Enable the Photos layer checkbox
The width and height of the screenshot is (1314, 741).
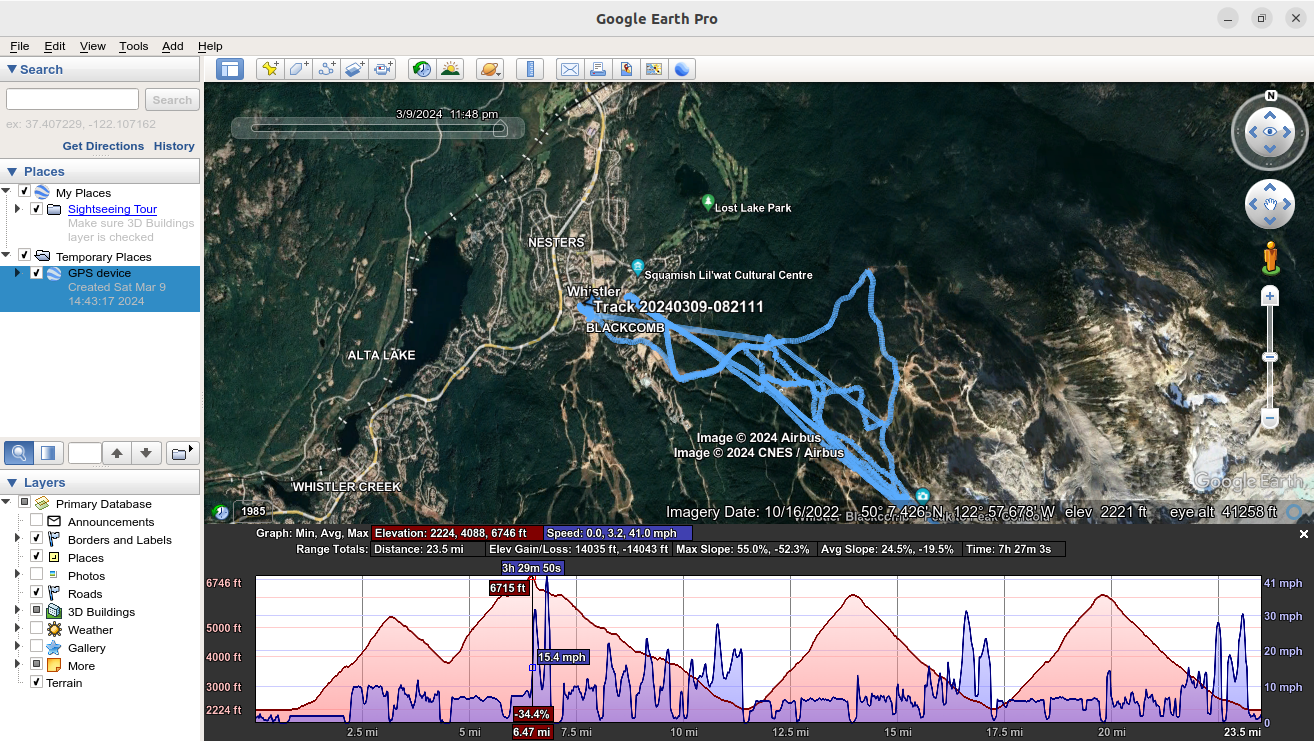[x=37, y=575]
